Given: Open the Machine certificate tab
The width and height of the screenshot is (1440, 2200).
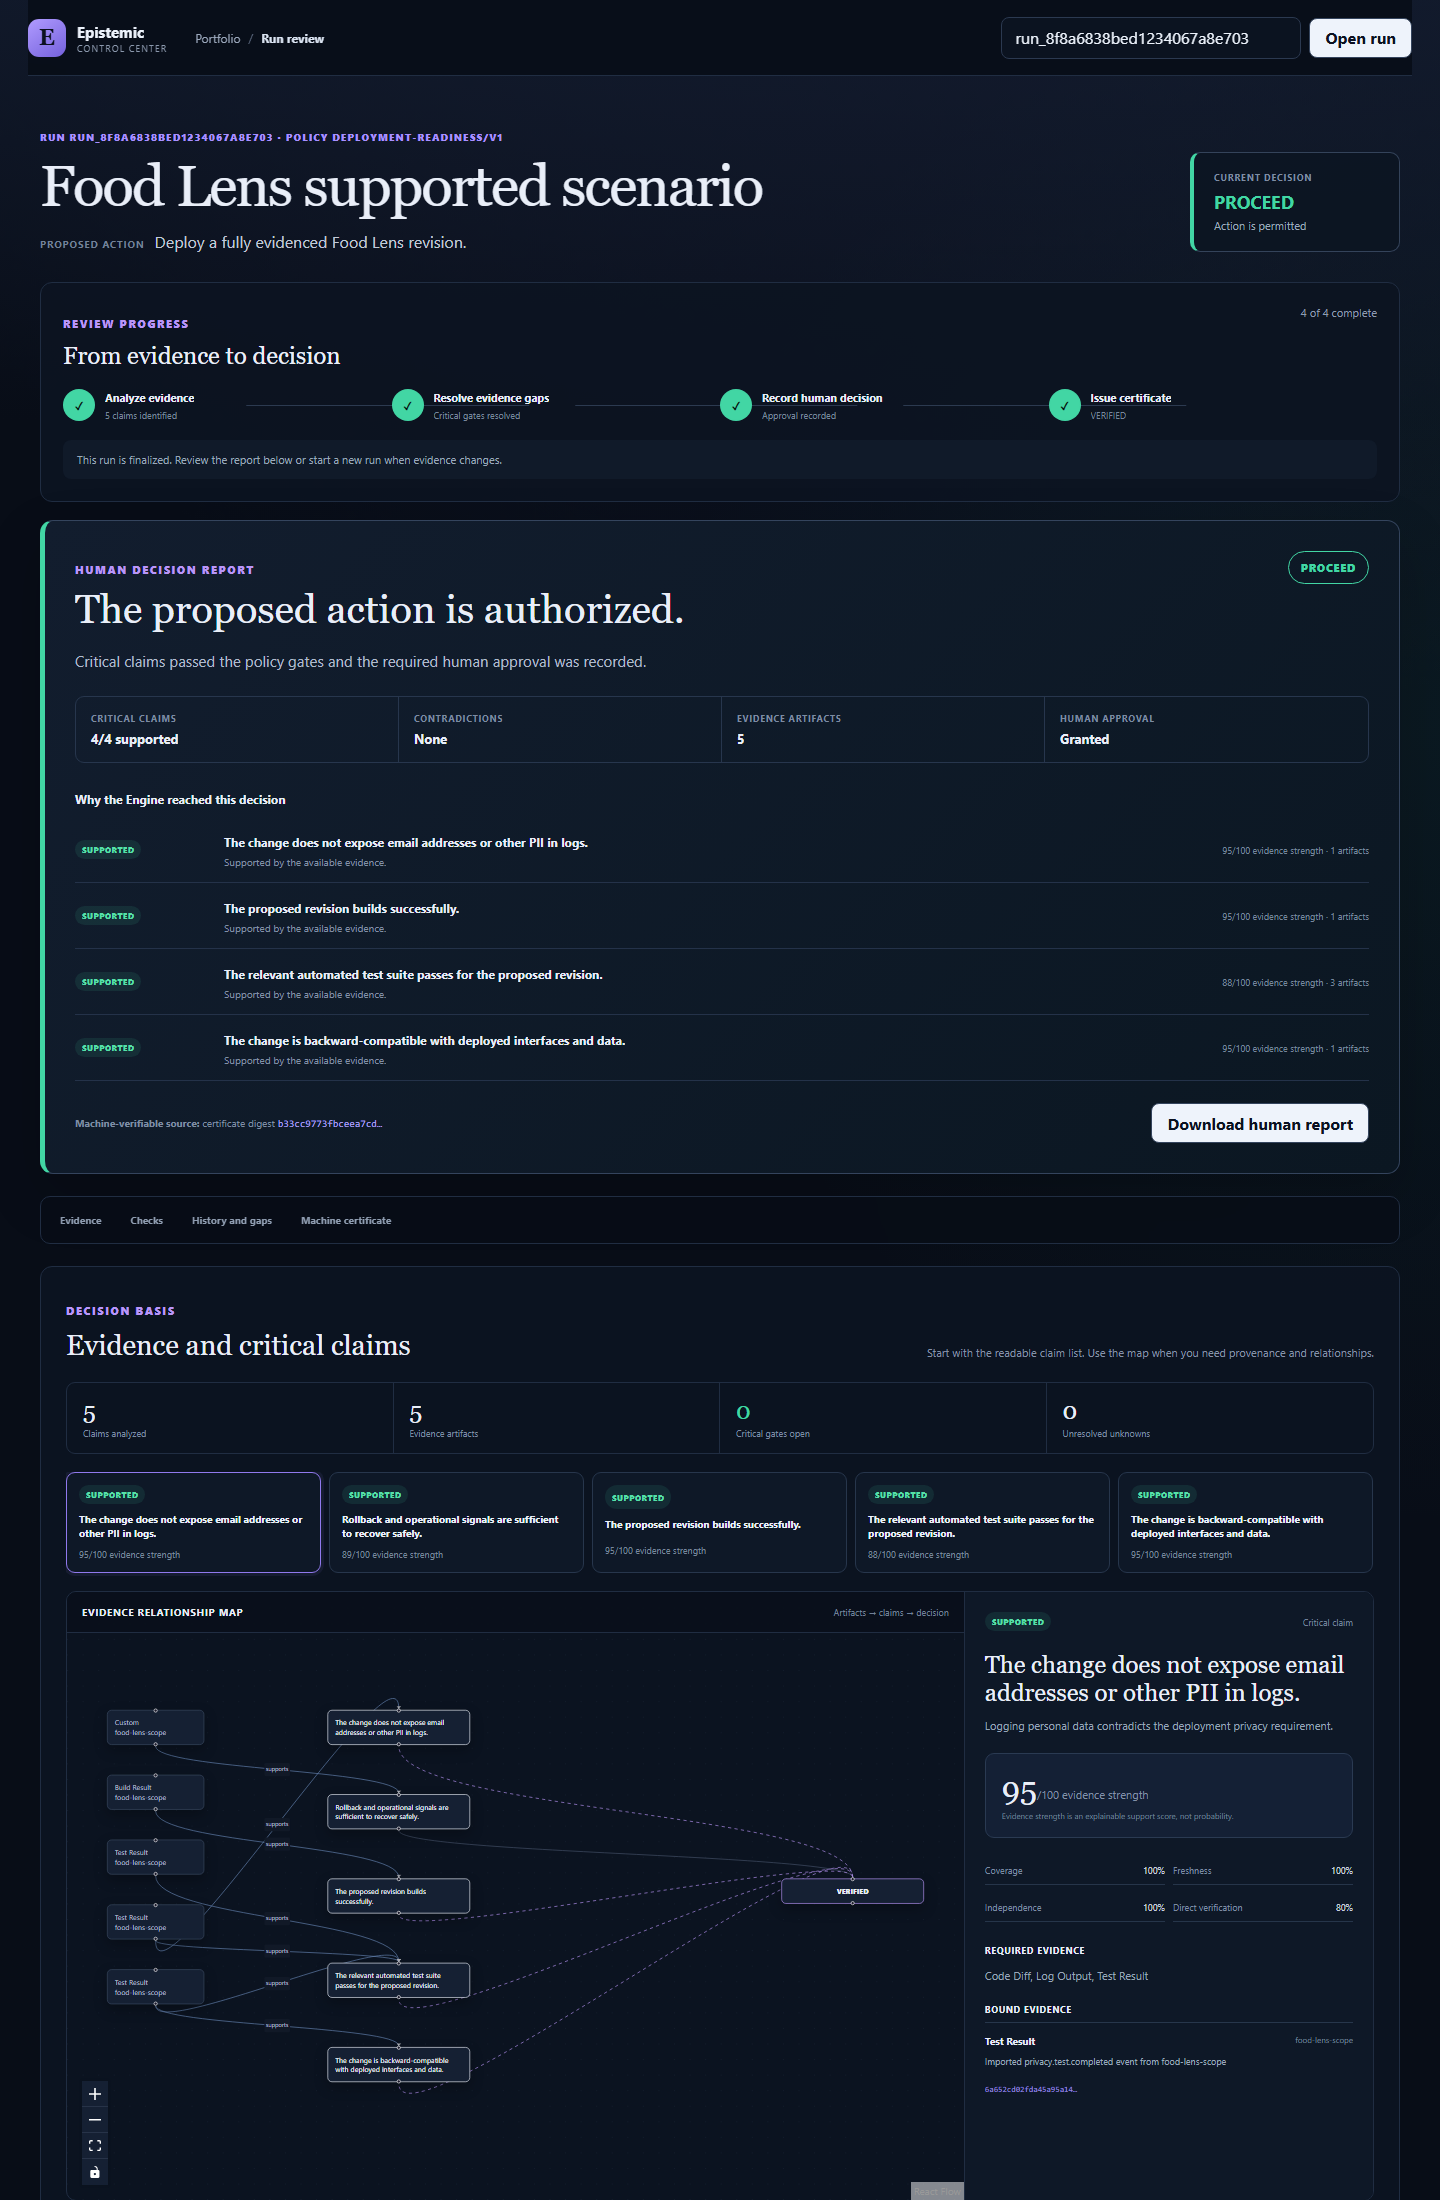Looking at the screenshot, I should (x=346, y=1220).
